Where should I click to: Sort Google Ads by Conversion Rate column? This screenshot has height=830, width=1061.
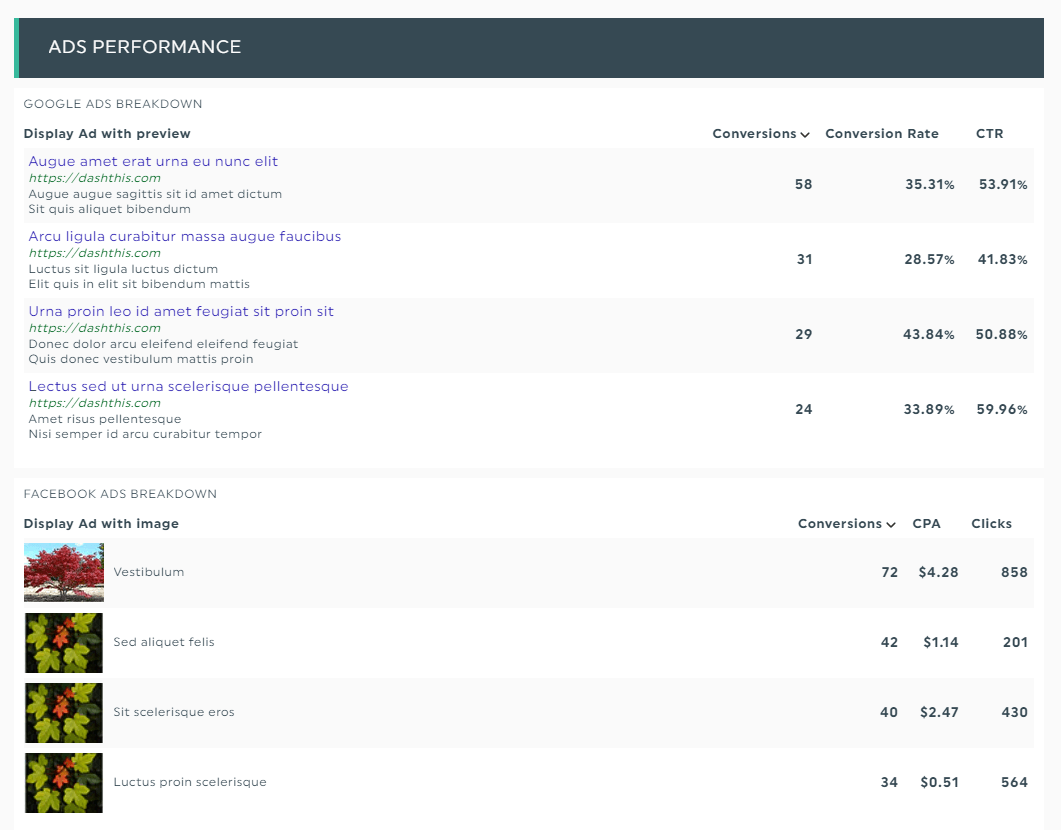click(881, 134)
